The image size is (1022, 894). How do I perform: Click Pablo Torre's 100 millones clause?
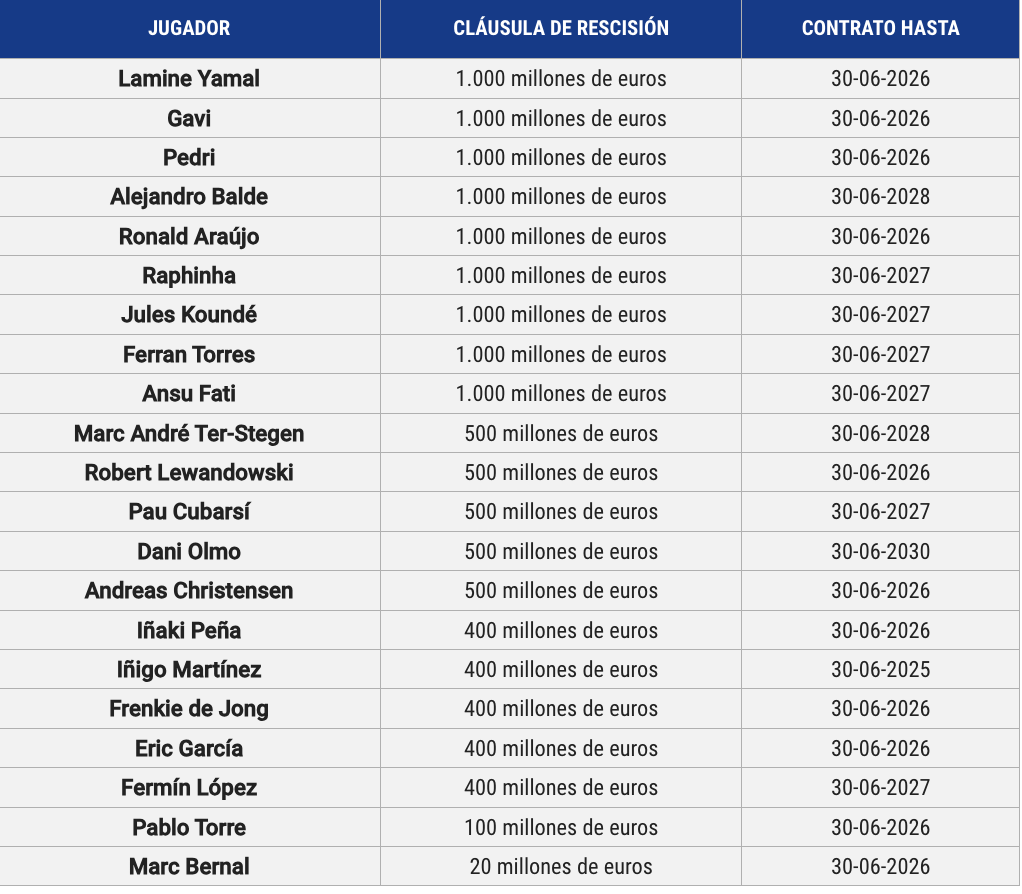point(561,827)
